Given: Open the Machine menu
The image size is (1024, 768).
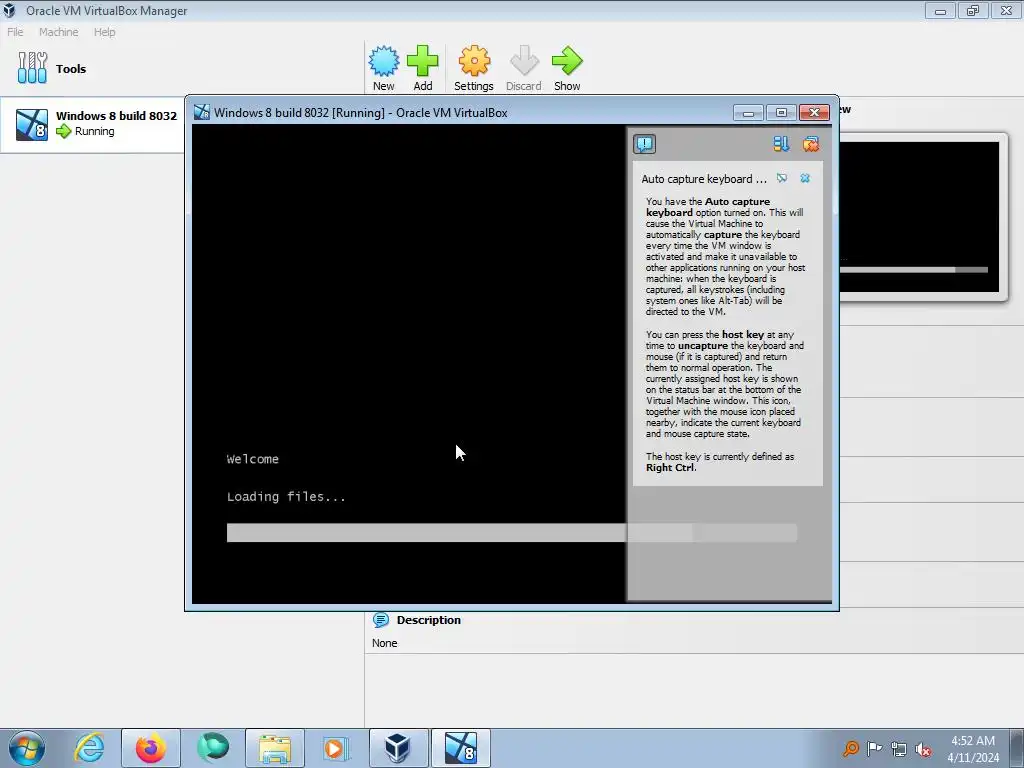Looking at the screenshot, I should pos(58,32).
